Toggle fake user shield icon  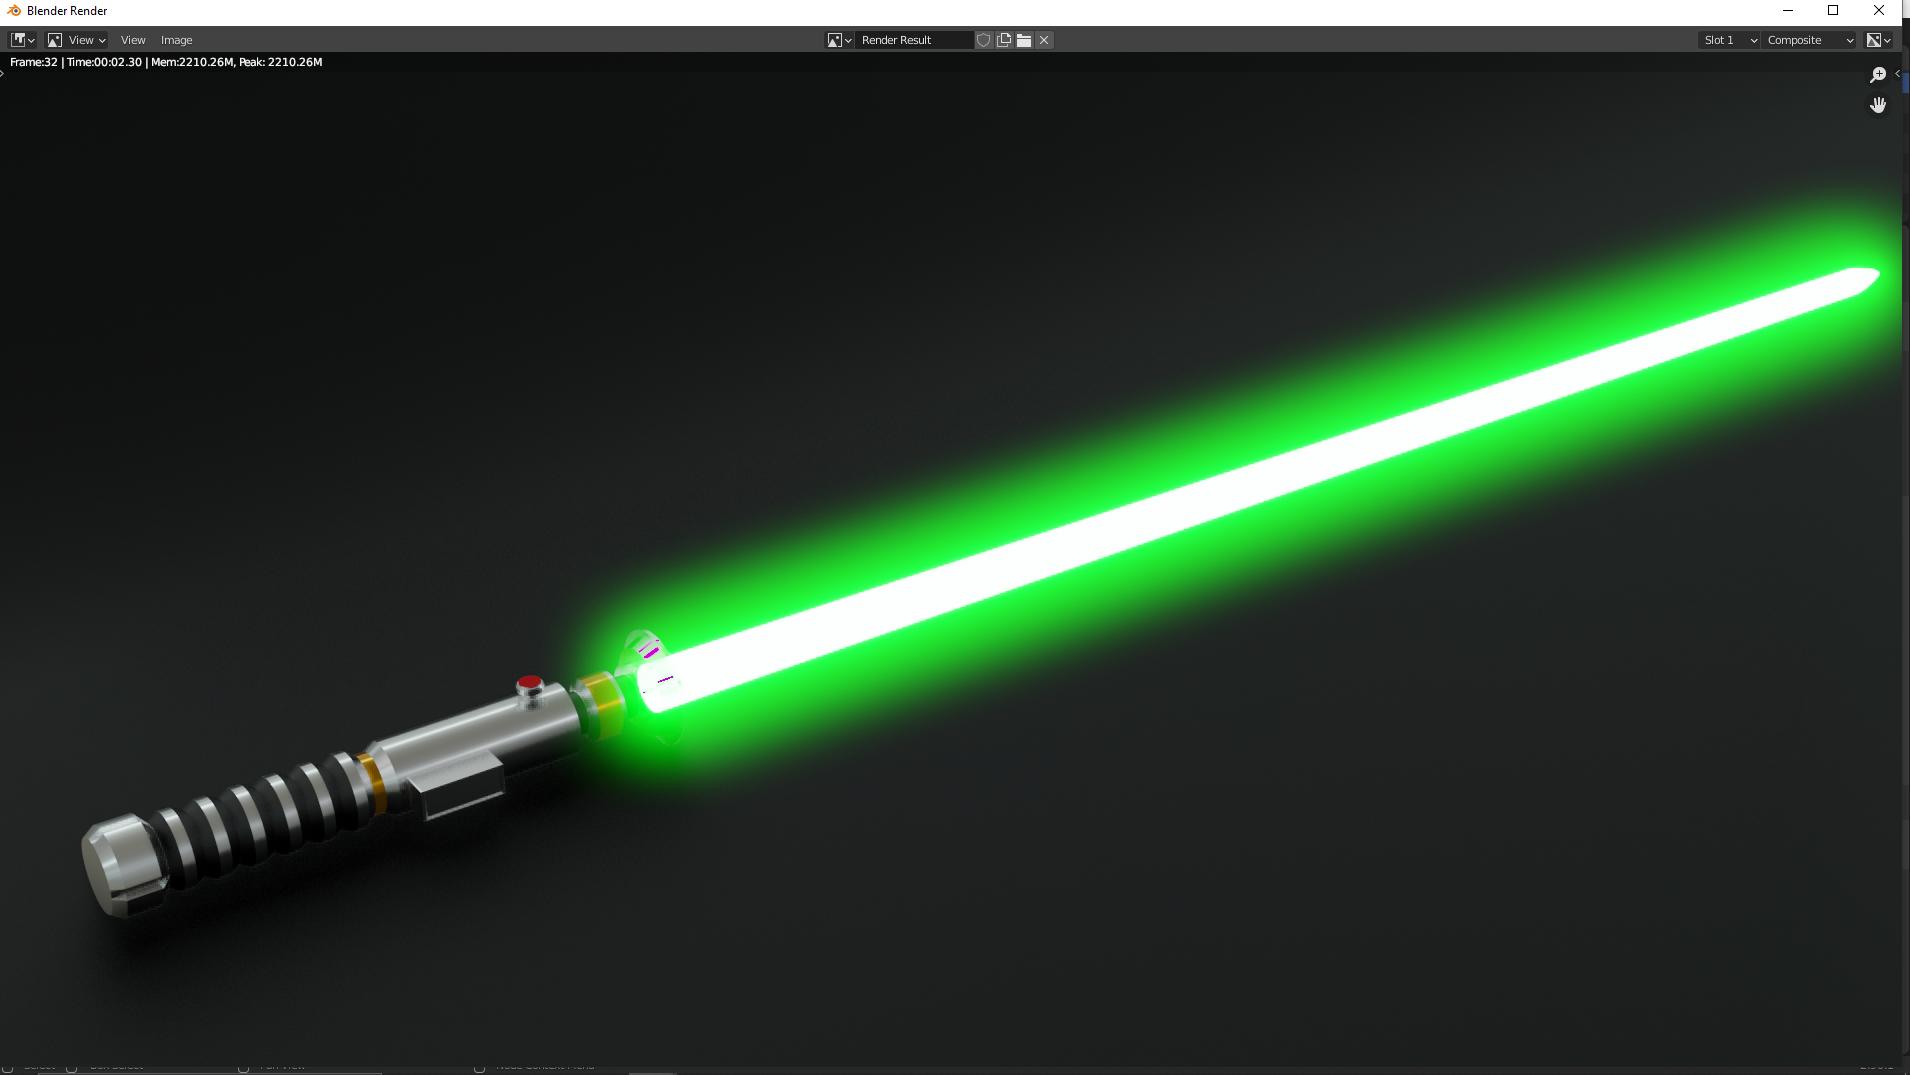pos(984,40)
